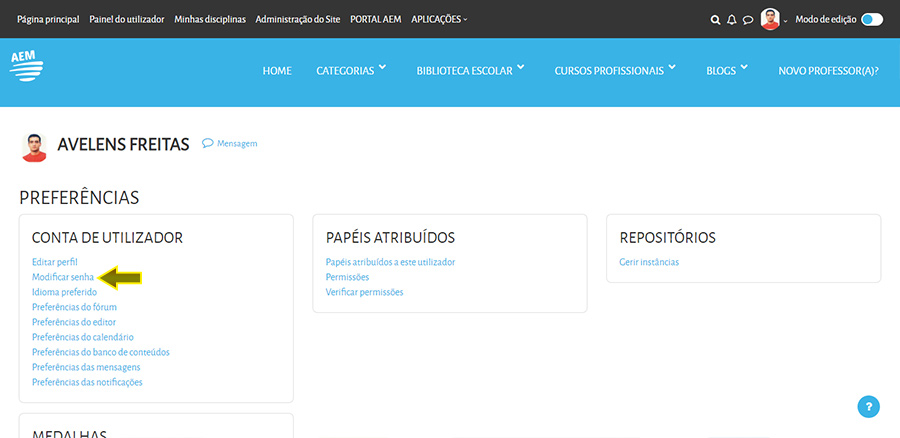Send a Mensagem to the user
The image size is (900, 438).
pos(230,144)
